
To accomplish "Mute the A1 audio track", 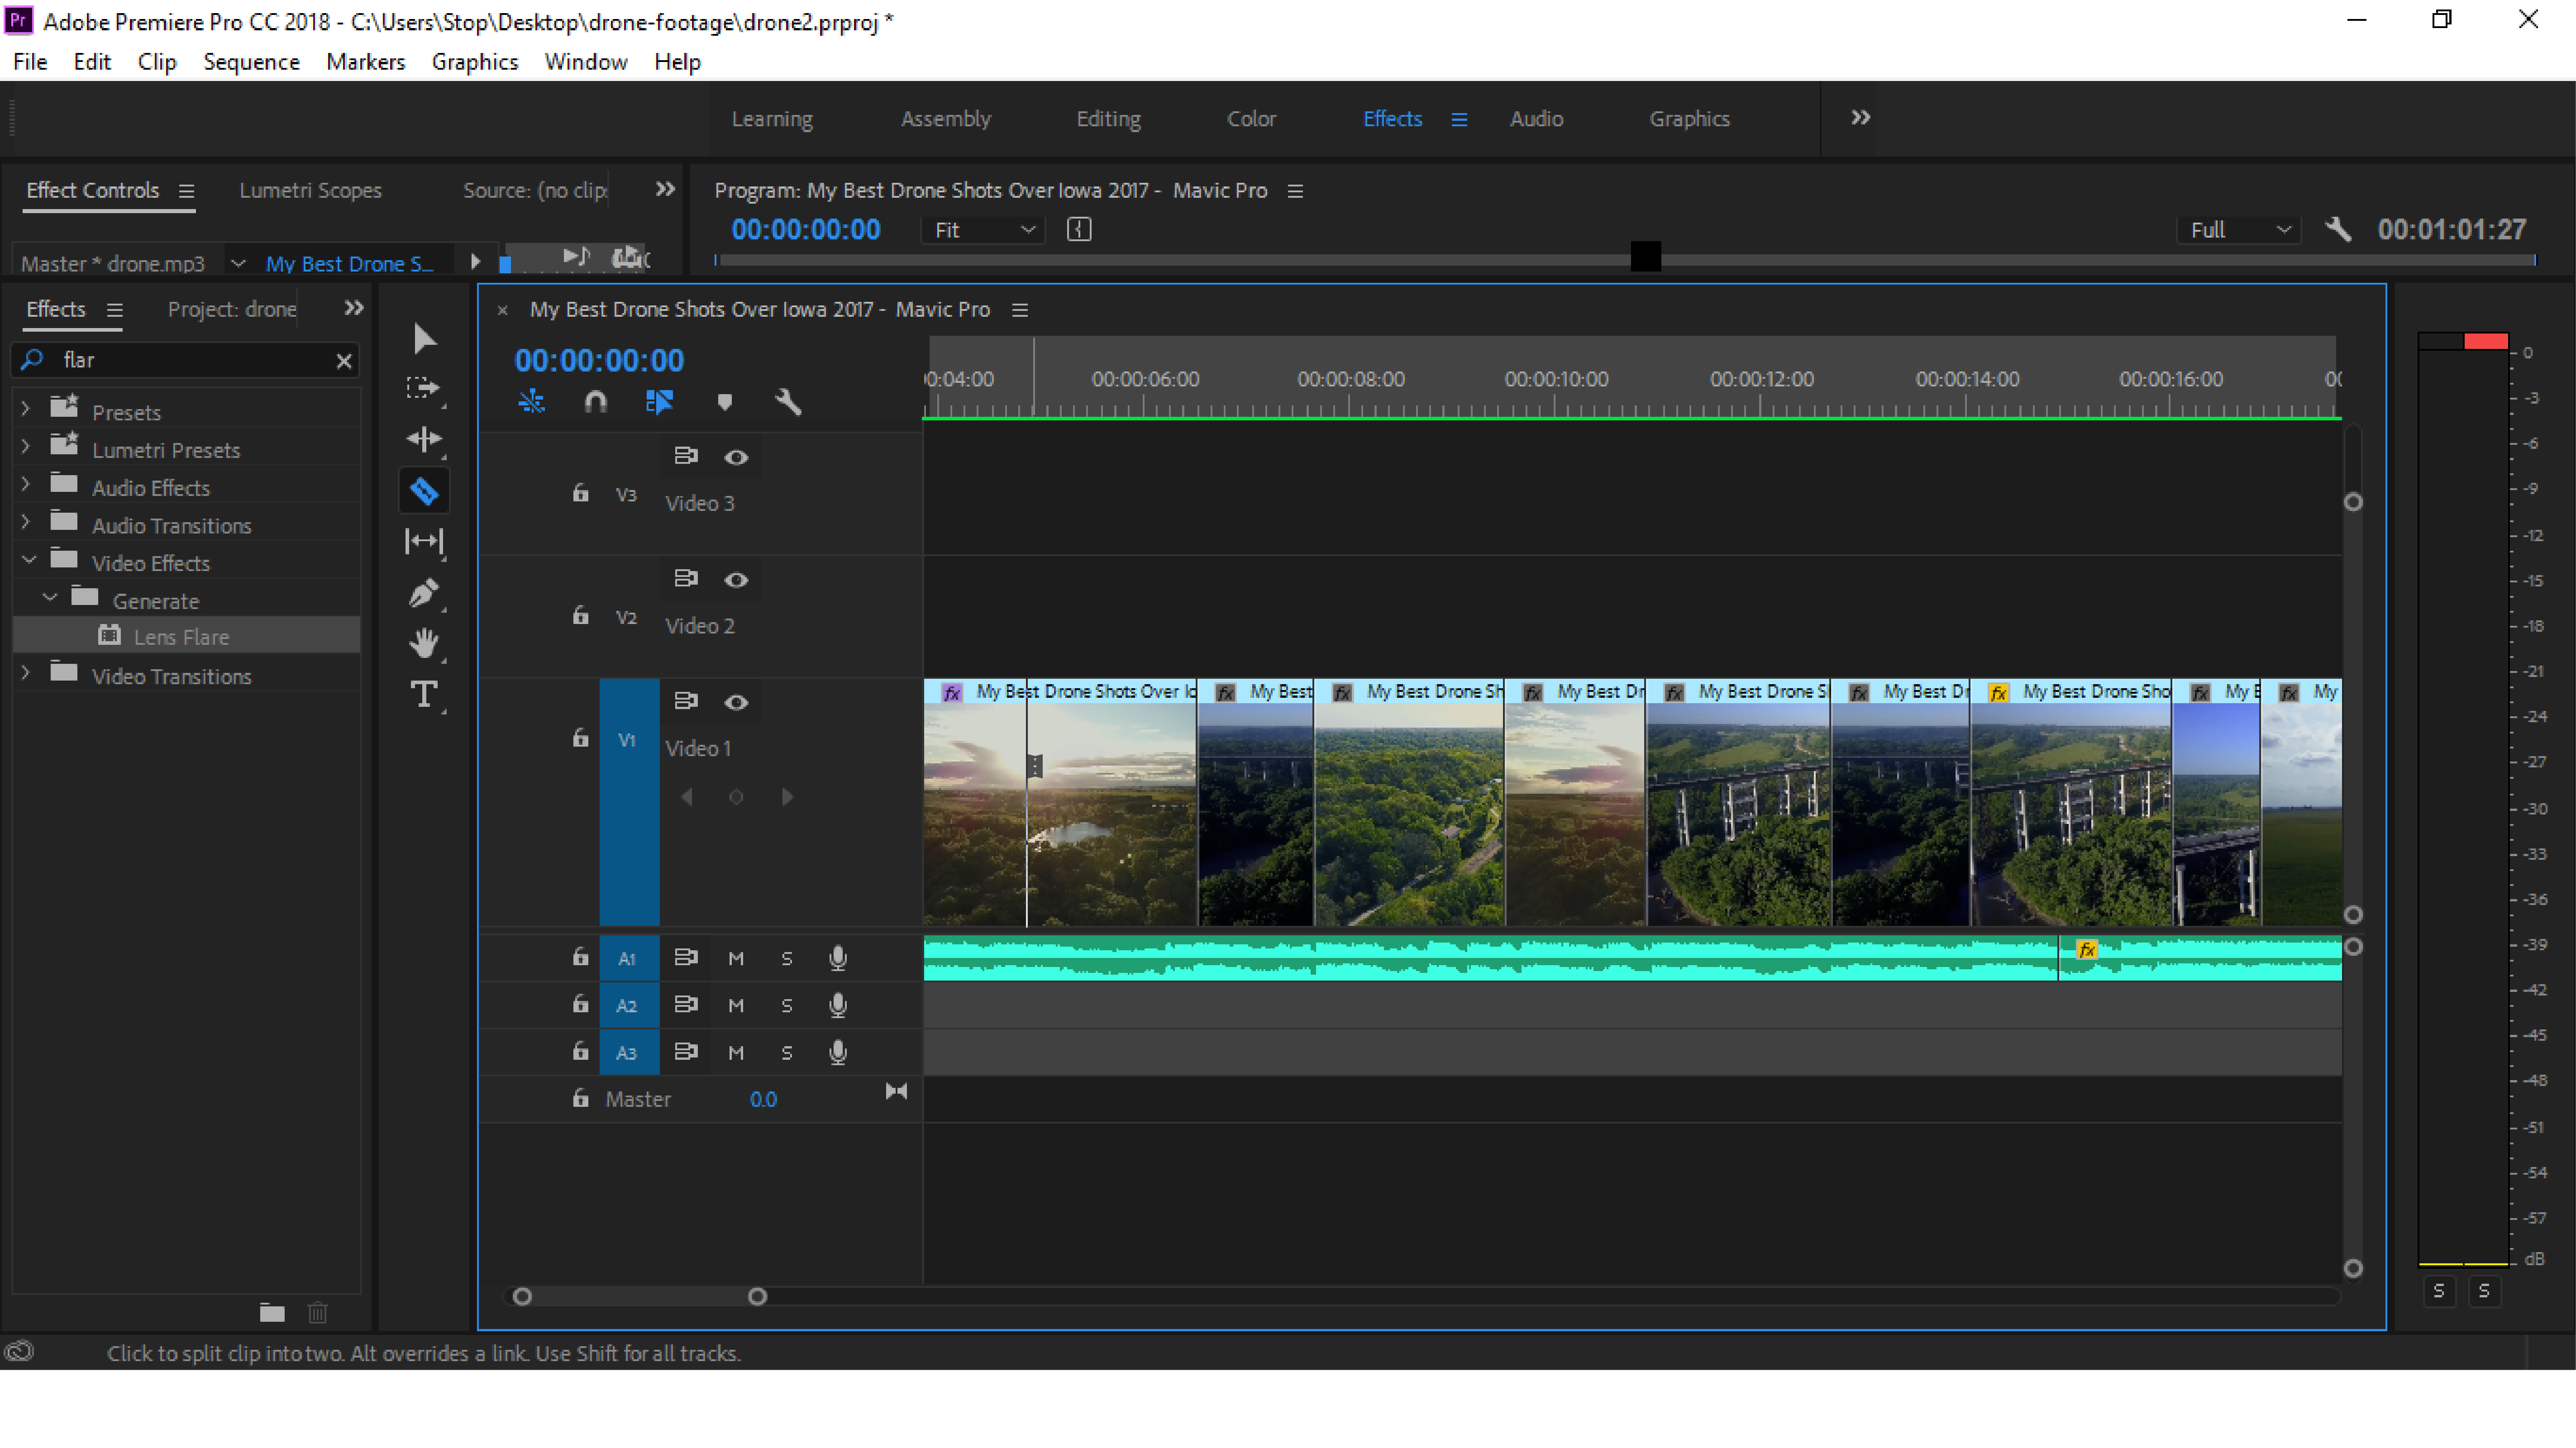I will (736, 957).
